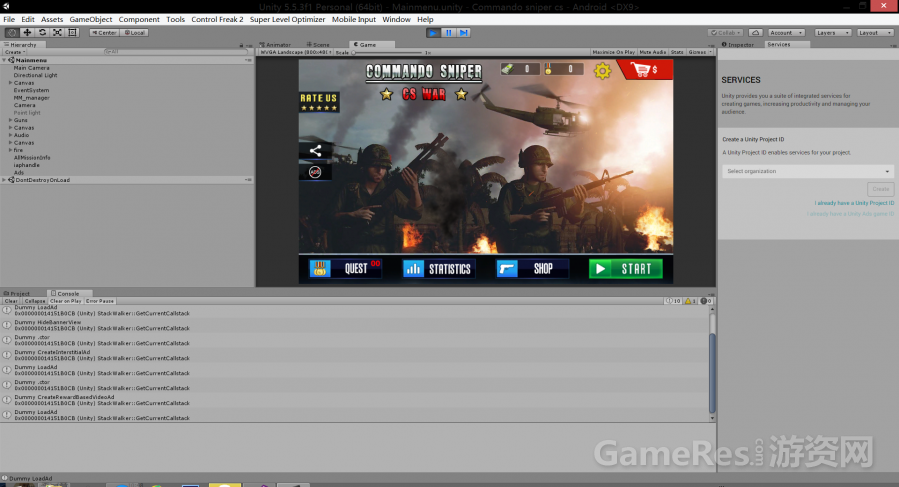Open the cloud services icon button
This screenshot has height=487, width=899.
756,33
